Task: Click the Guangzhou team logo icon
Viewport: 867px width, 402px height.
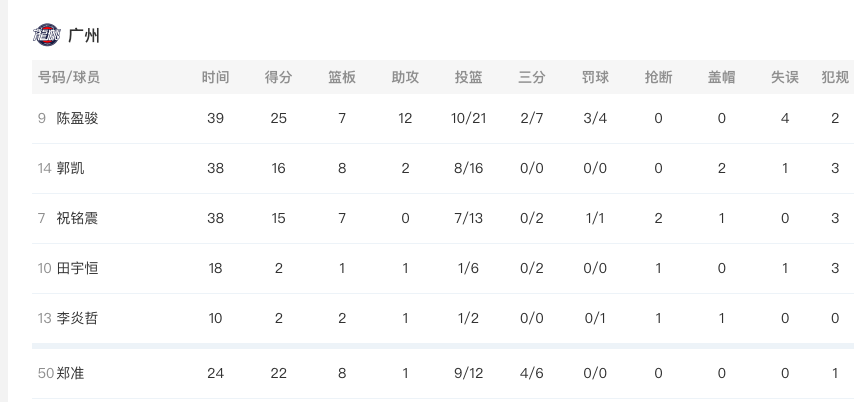Action: (46, 35)
